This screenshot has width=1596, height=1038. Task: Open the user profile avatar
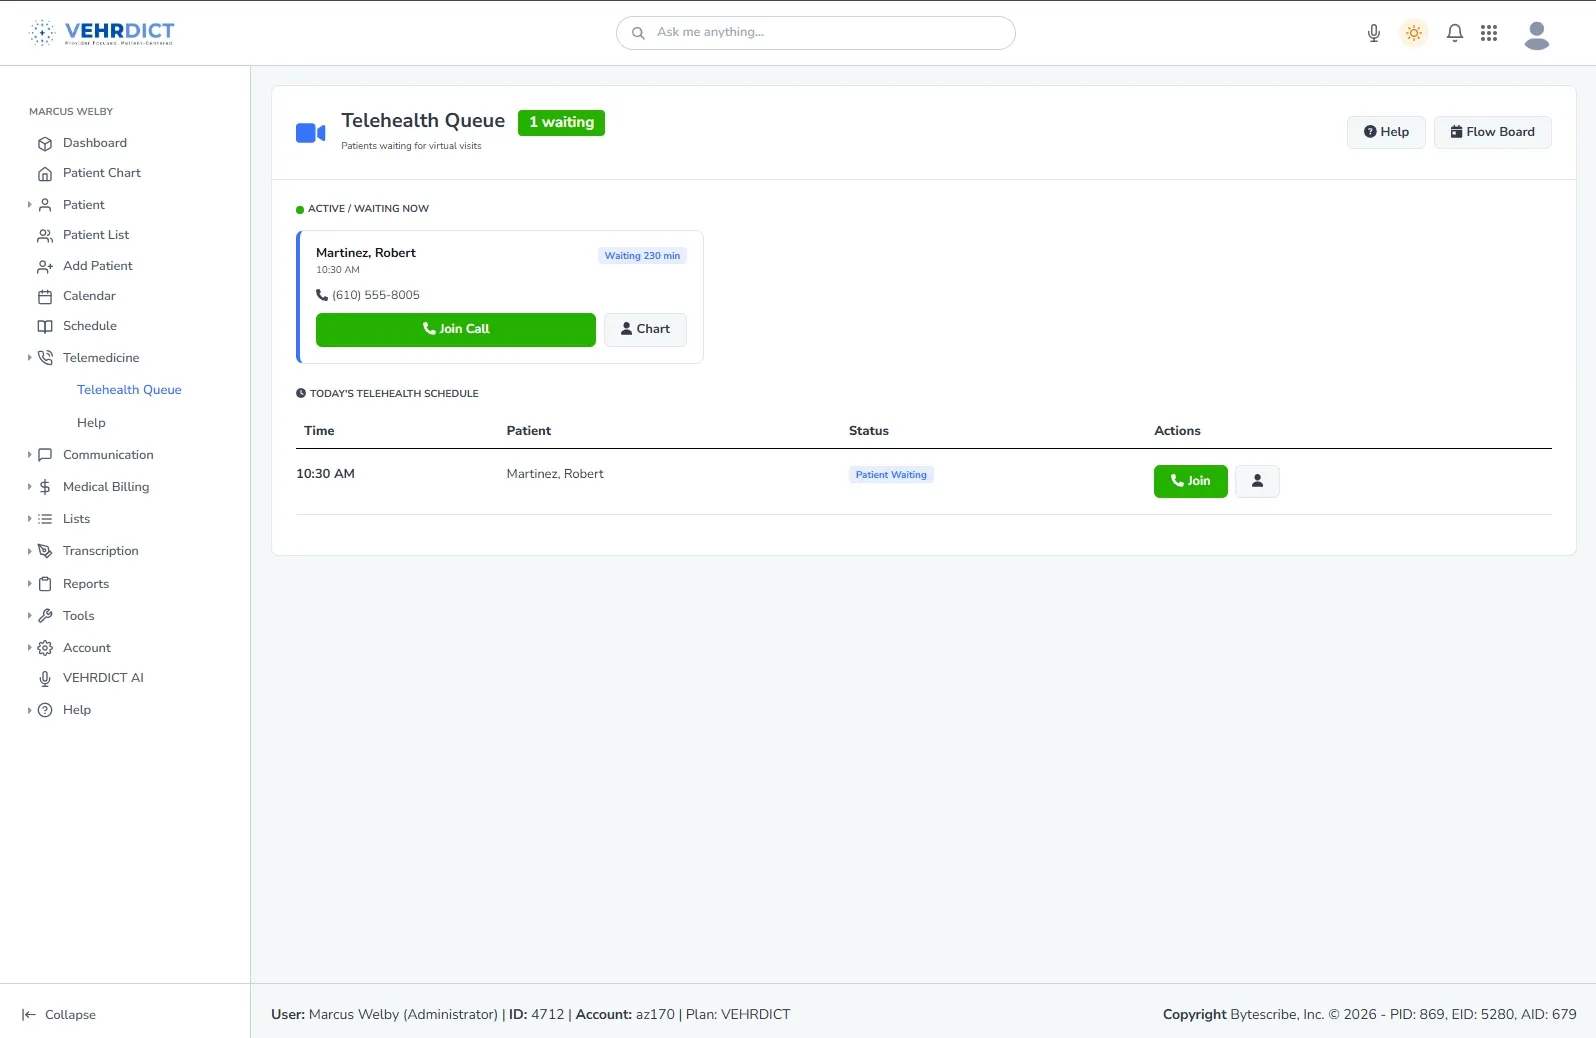1537,35
